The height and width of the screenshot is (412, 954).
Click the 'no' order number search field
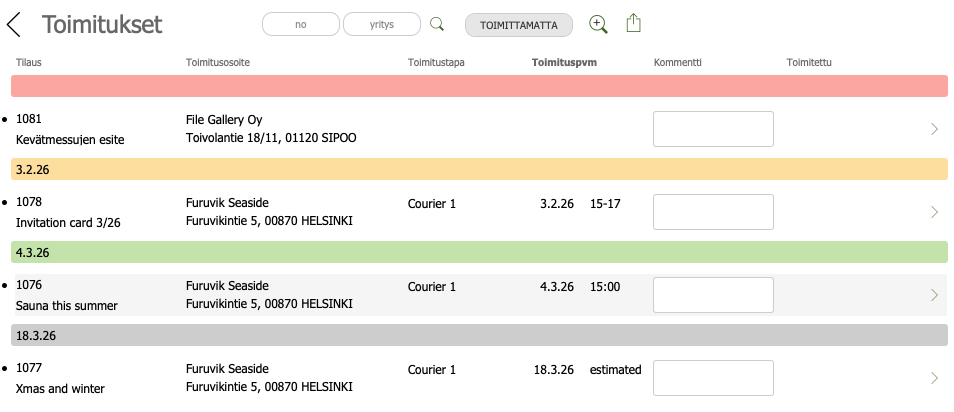point(300,25)
